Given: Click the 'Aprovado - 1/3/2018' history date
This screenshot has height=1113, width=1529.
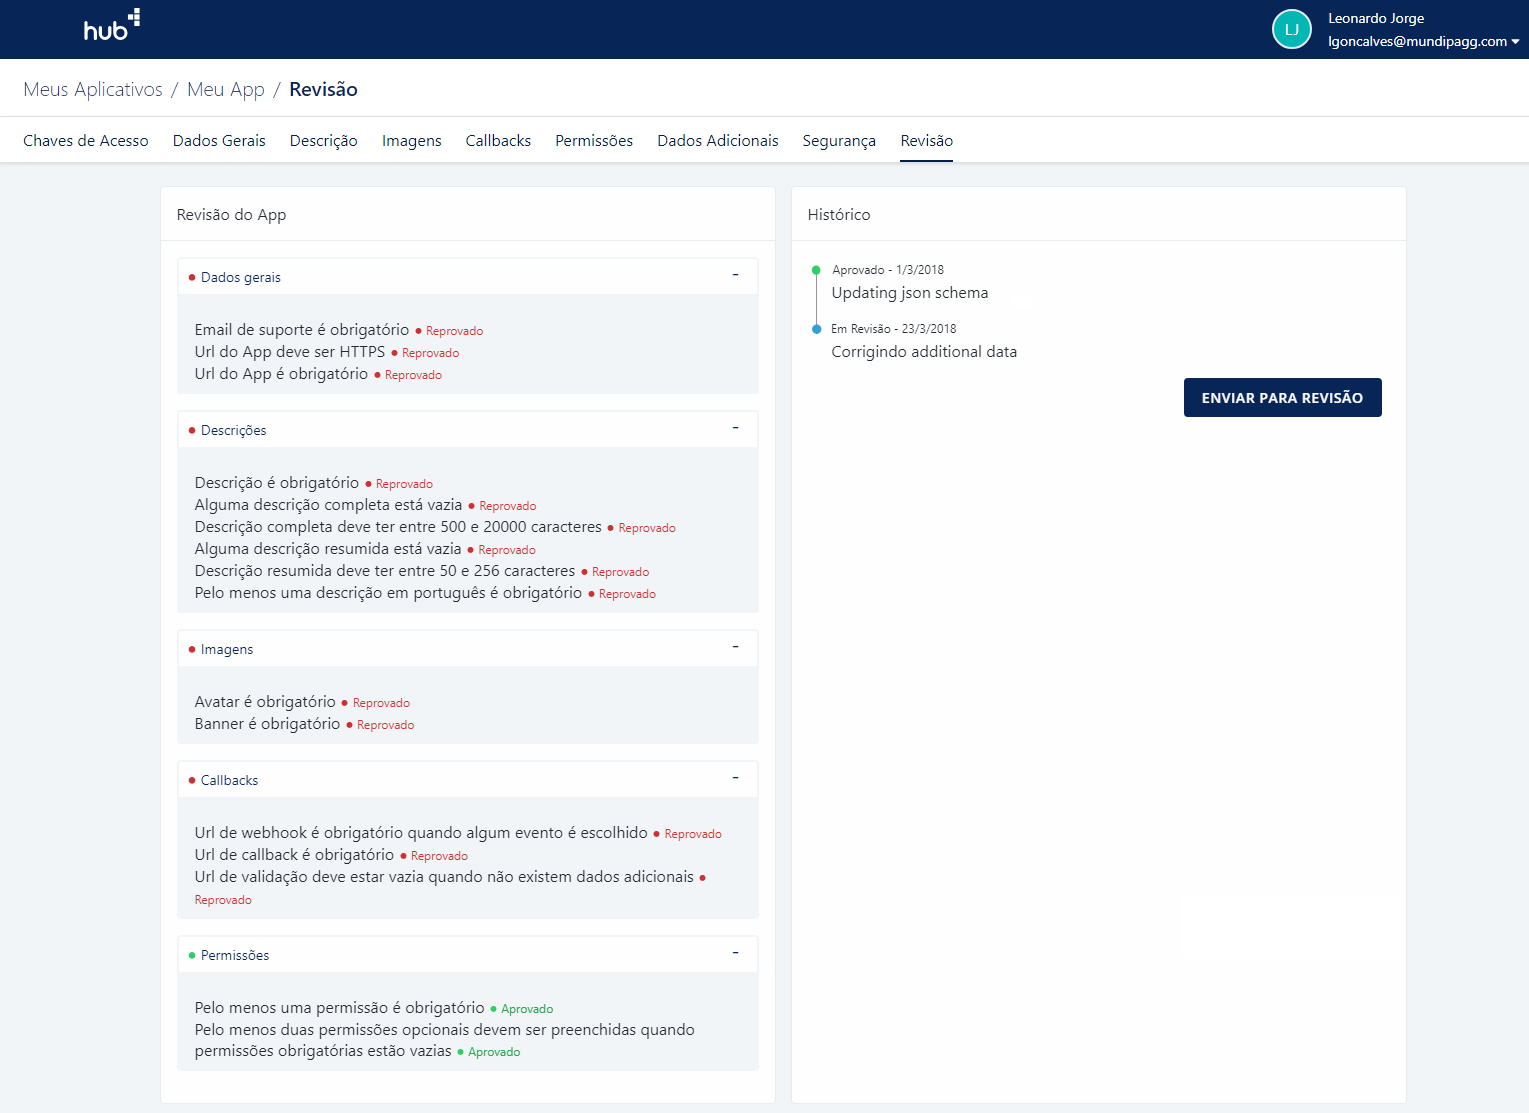Looking at the screenshot, I should pyautogui.click(x=888, y=270).
